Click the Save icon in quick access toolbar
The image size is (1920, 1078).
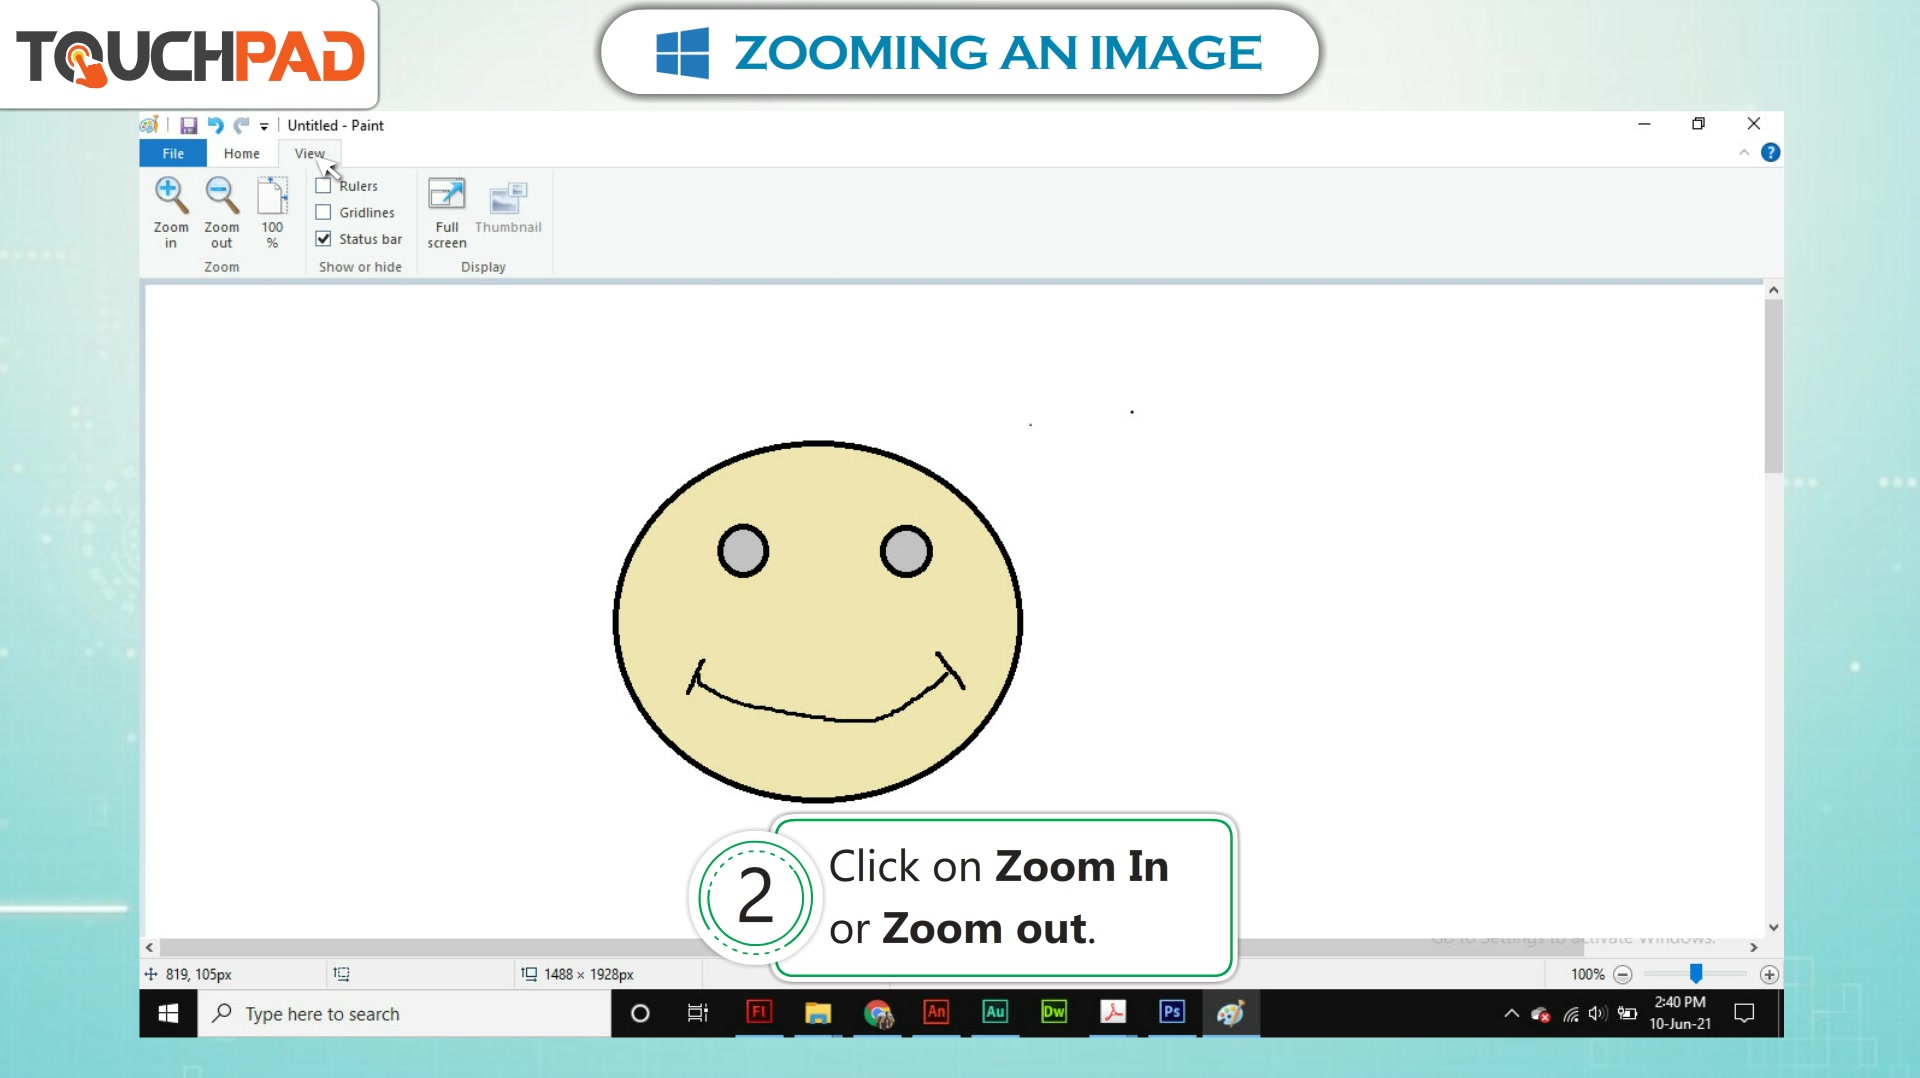click(188, 125)
